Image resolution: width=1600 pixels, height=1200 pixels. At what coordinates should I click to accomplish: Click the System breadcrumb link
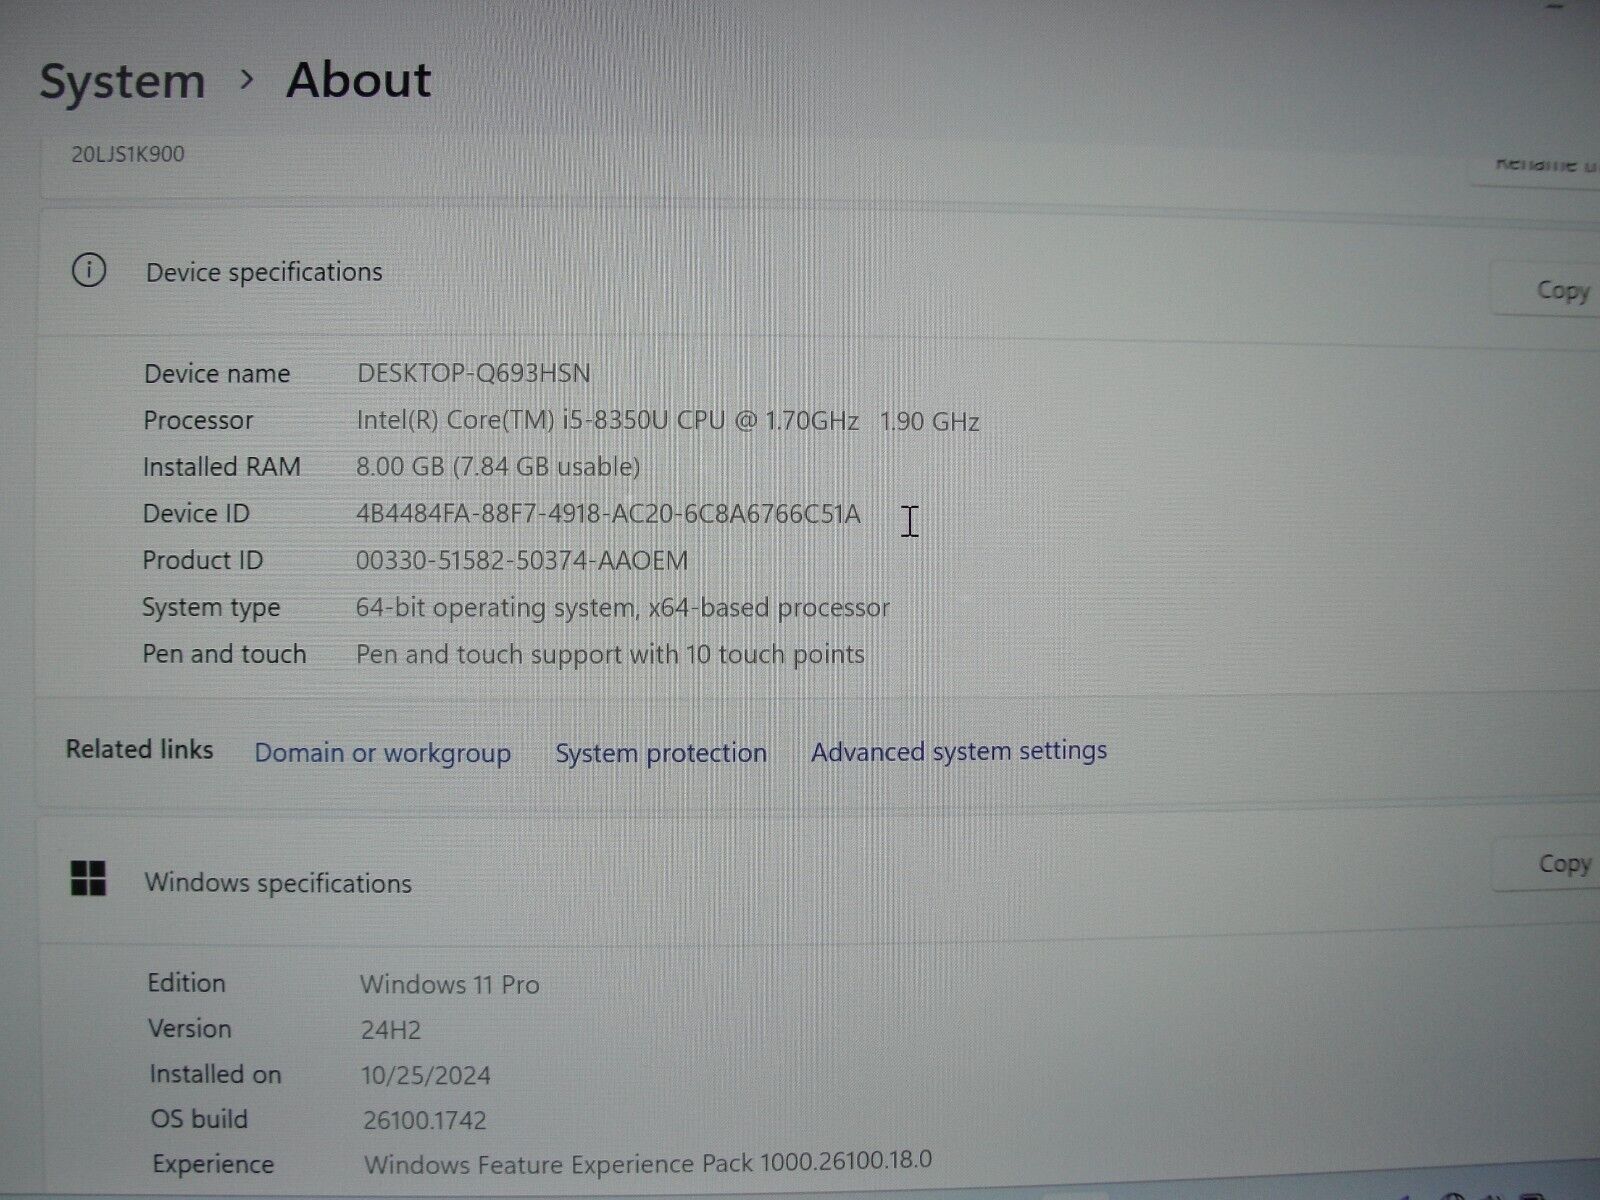click(122, 81)
